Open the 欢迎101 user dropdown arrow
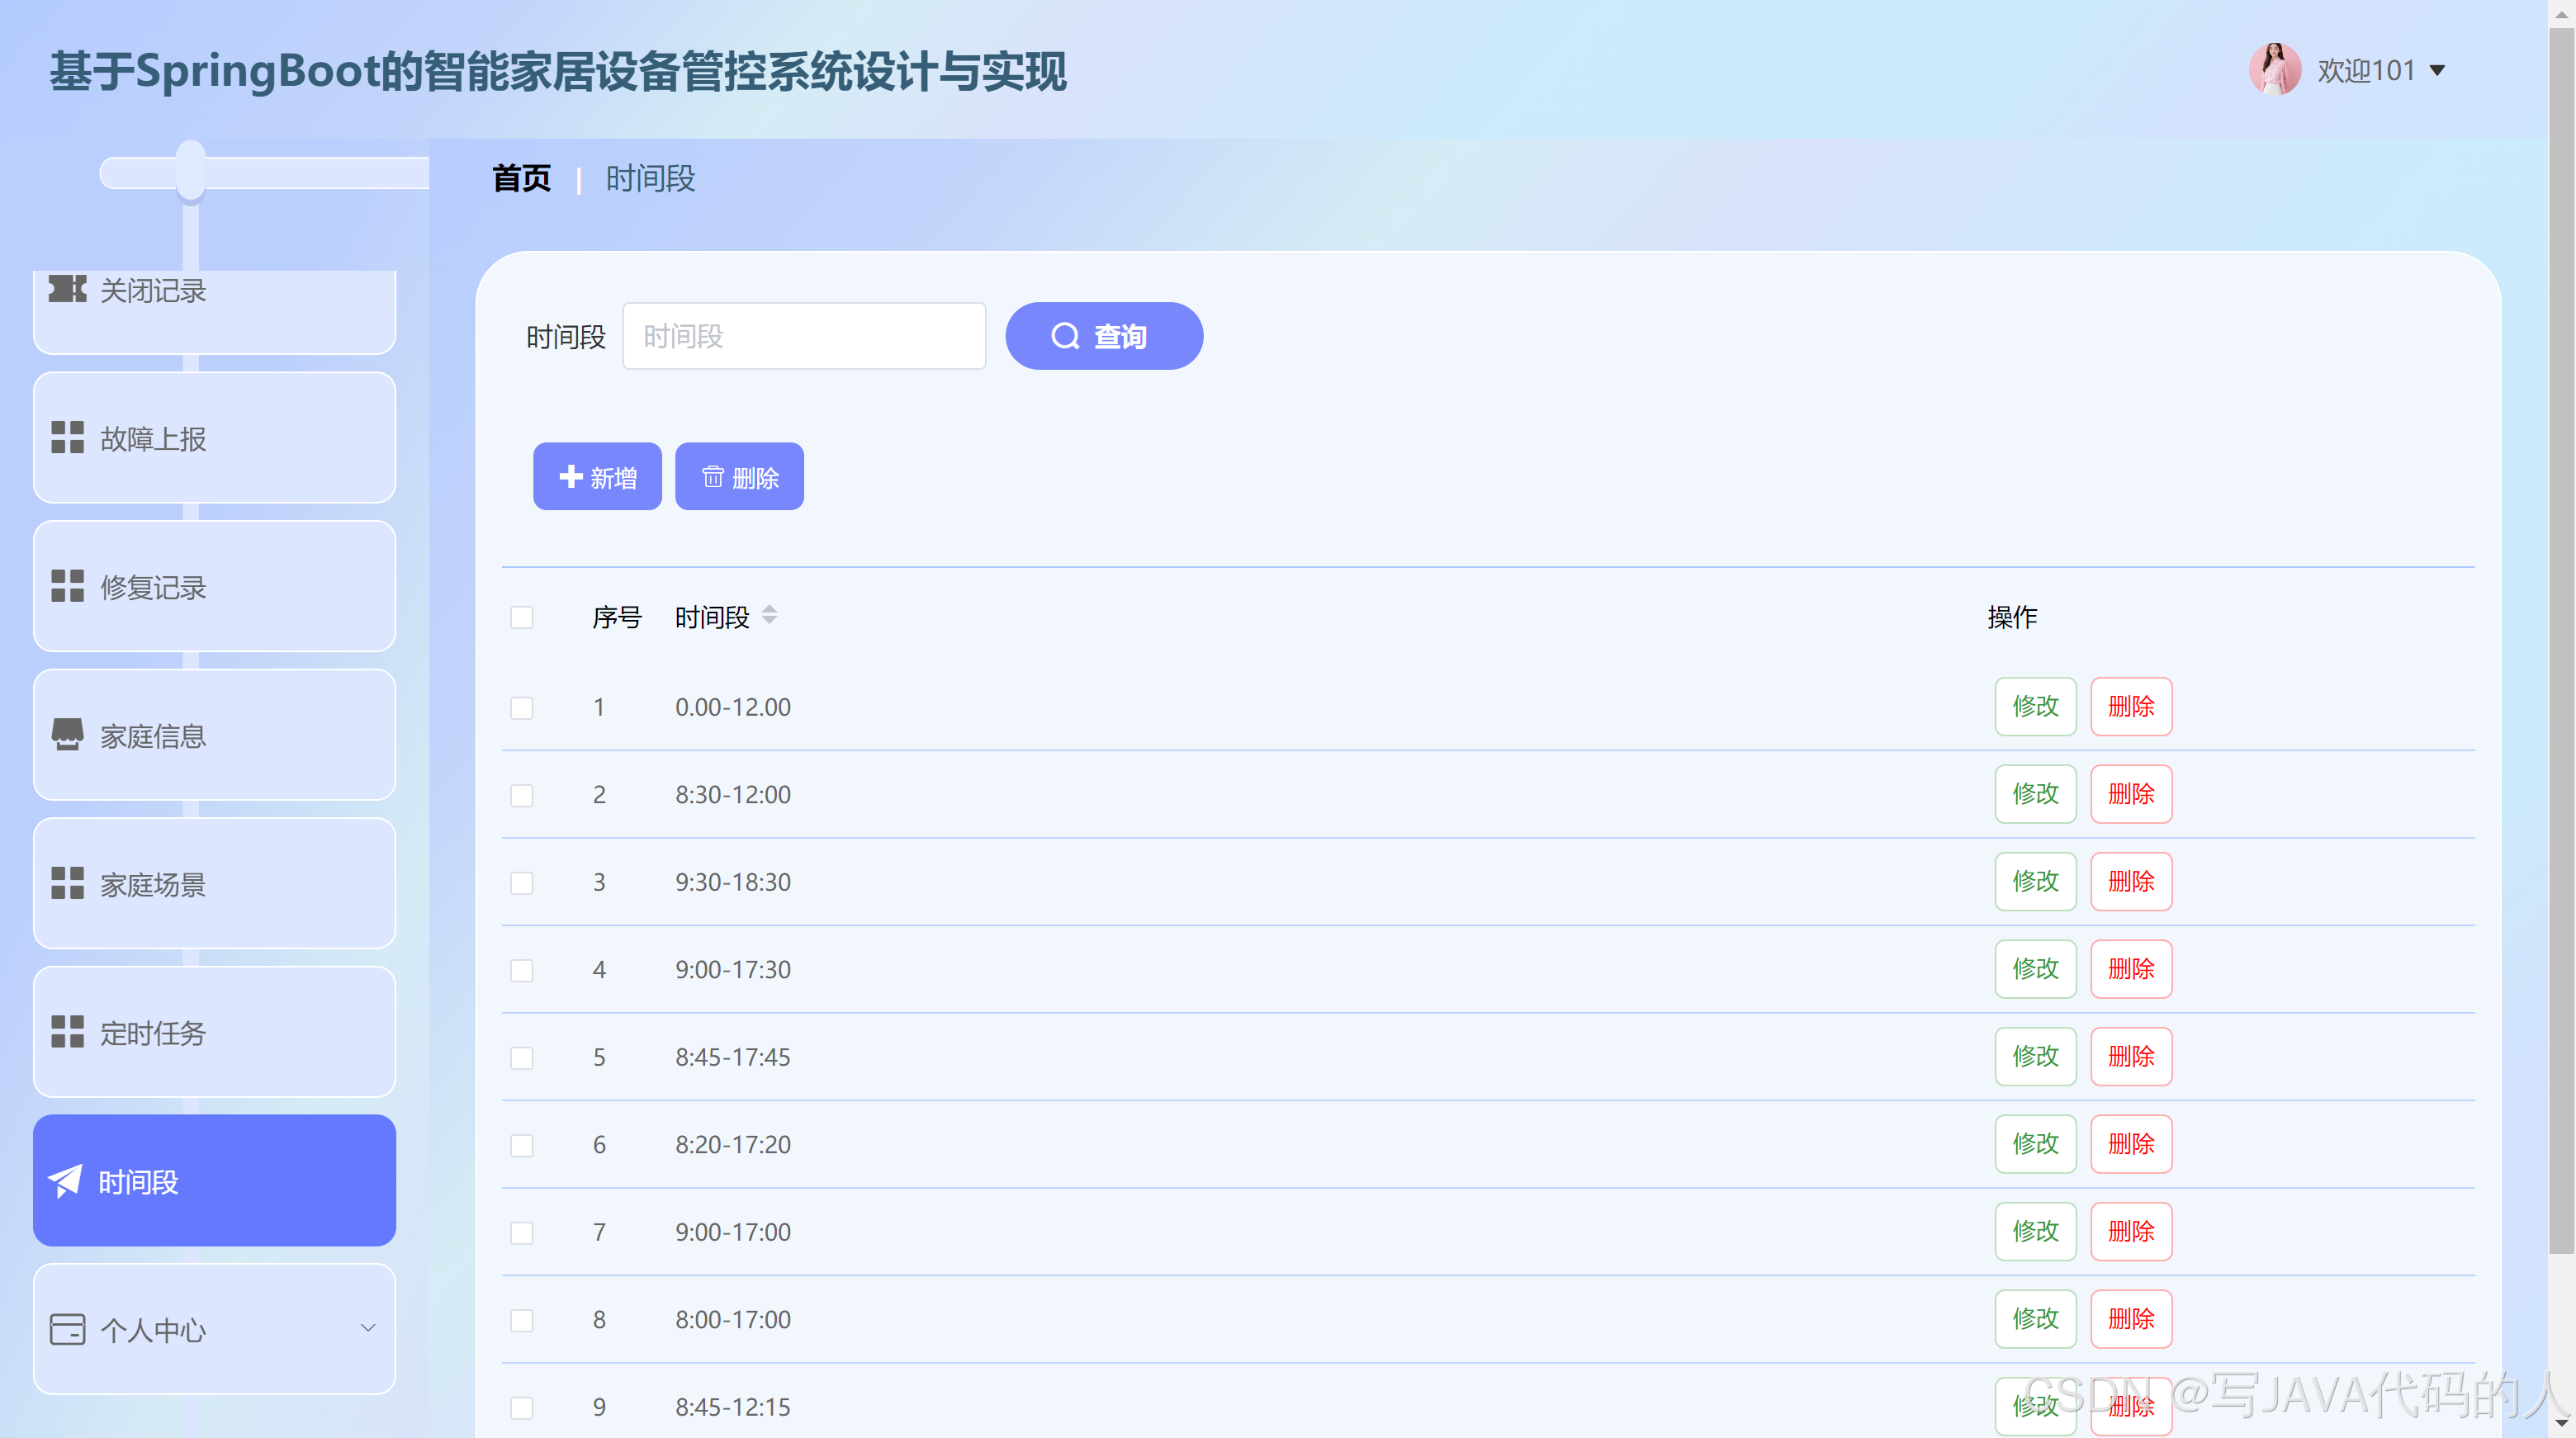Image resolution: width=2576 pixels, height=1438 pixels. (2437, 70)
